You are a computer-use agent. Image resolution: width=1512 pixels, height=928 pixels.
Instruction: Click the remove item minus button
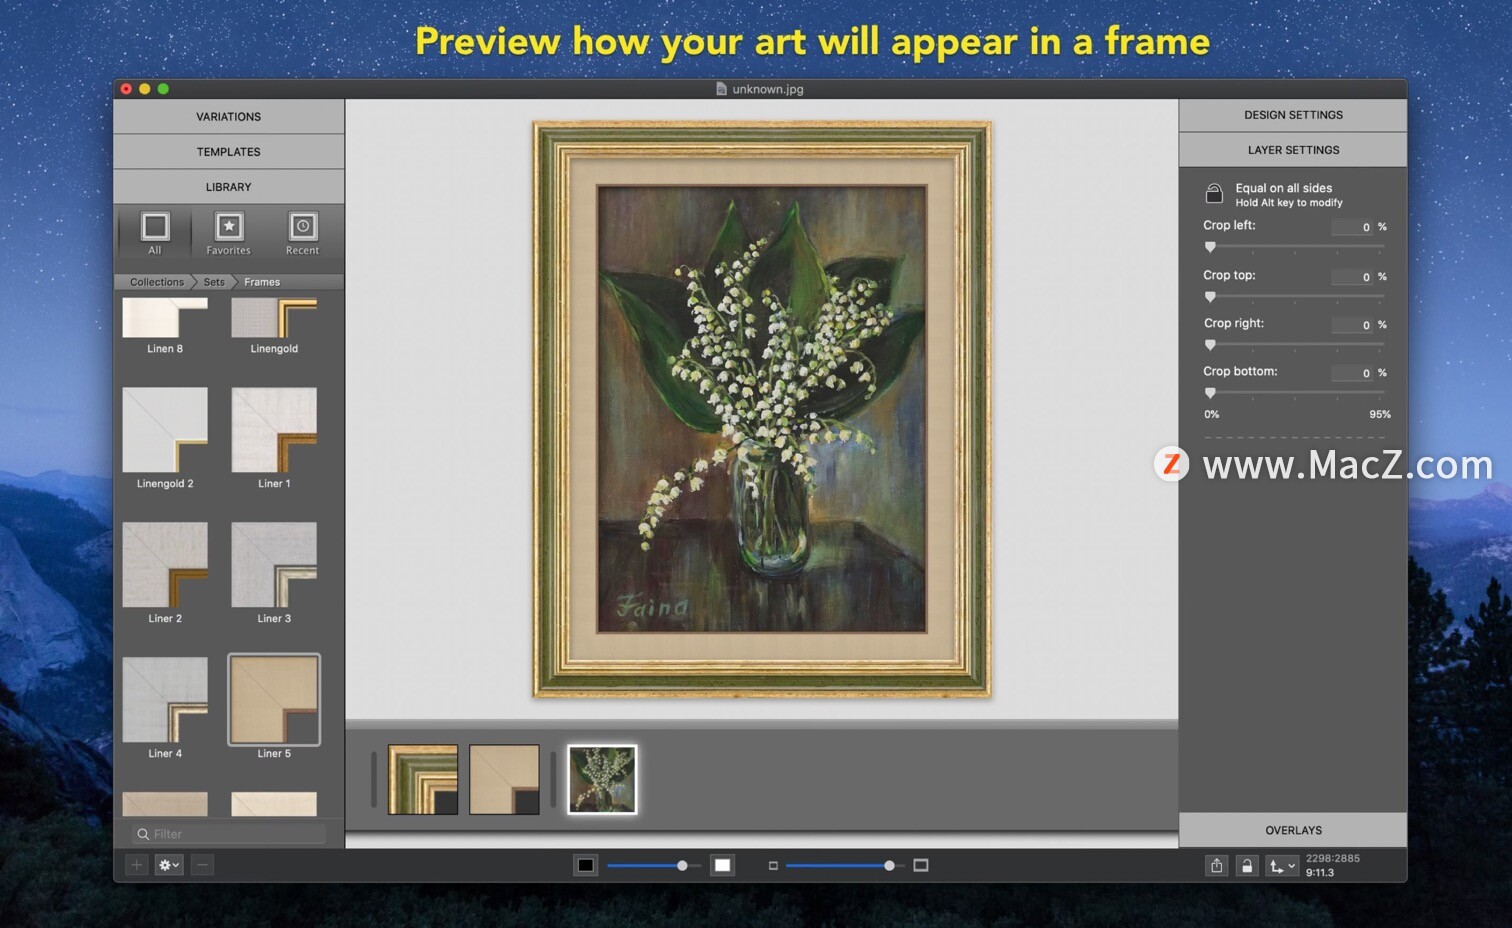[202, 865]
